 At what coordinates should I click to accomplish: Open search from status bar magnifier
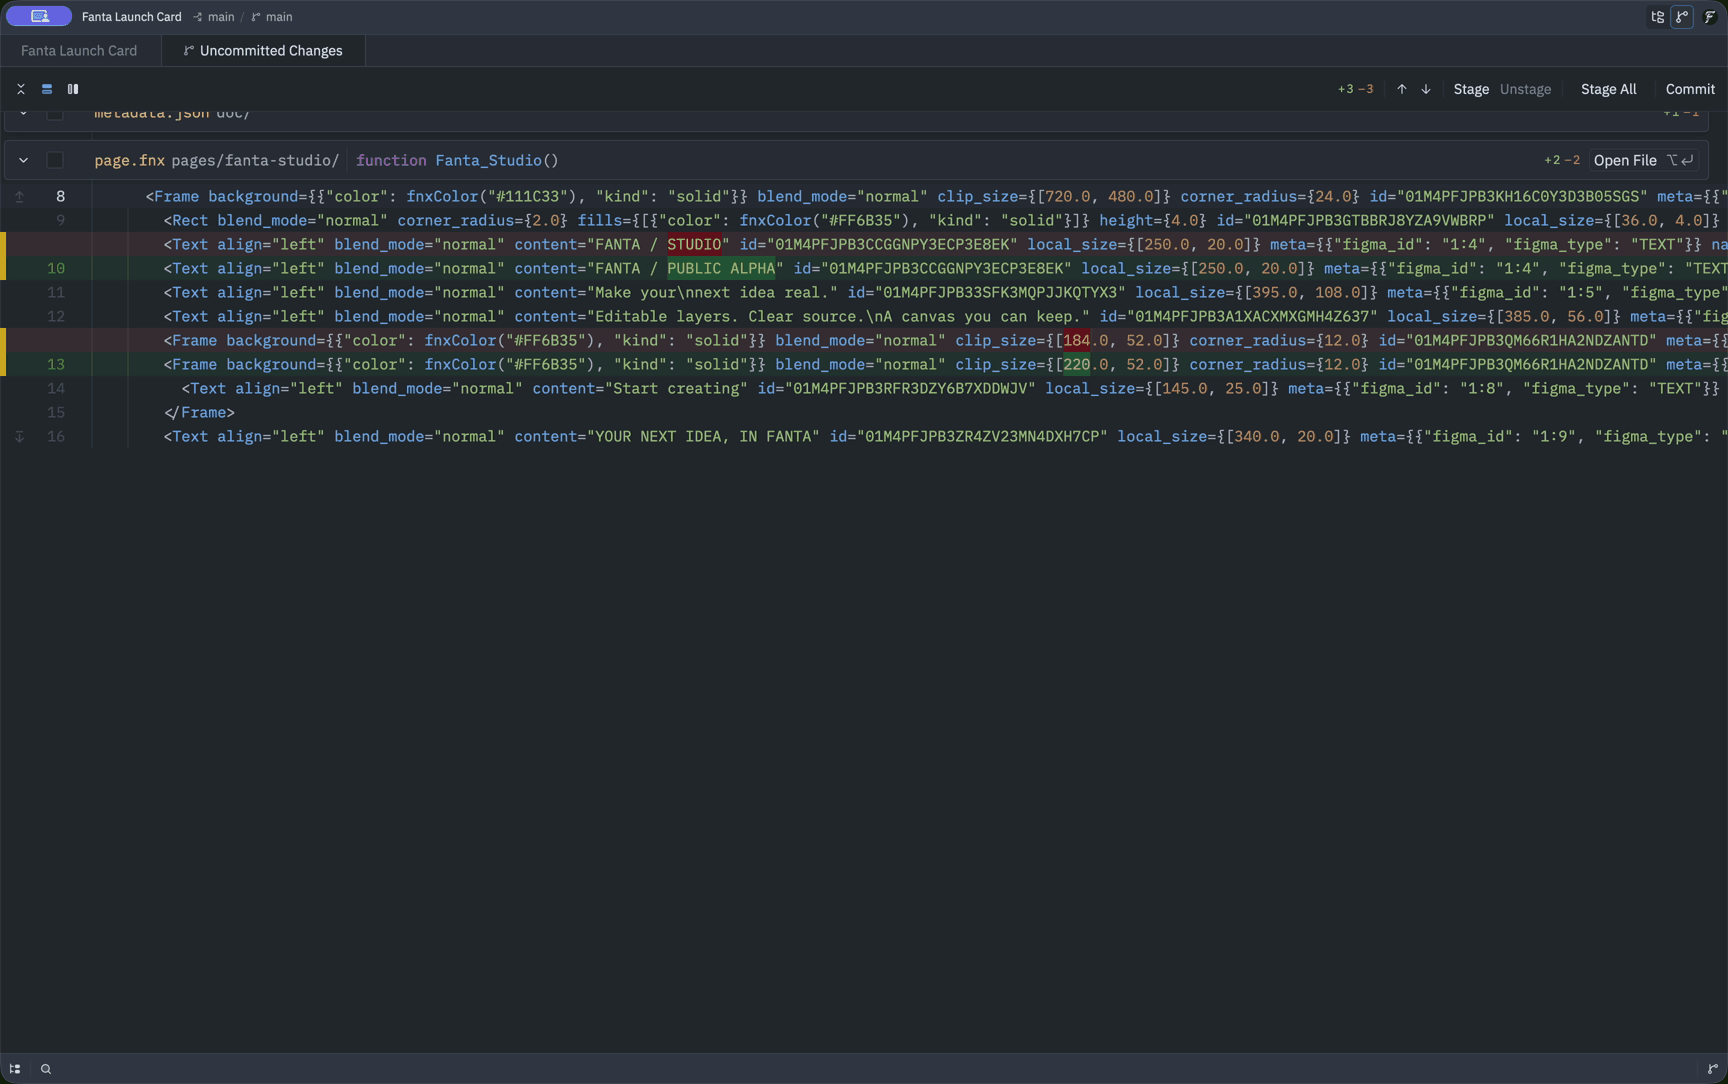[46, 1069]
